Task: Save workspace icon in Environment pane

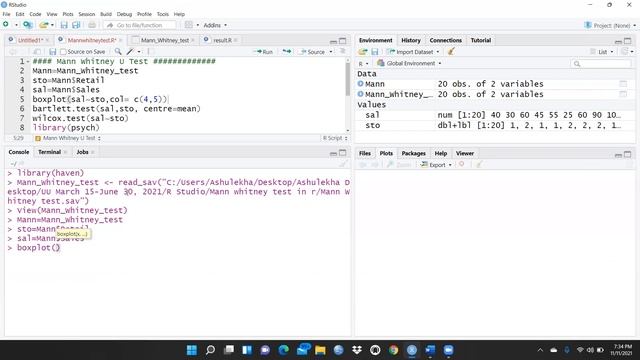Action: click(375, 52)
